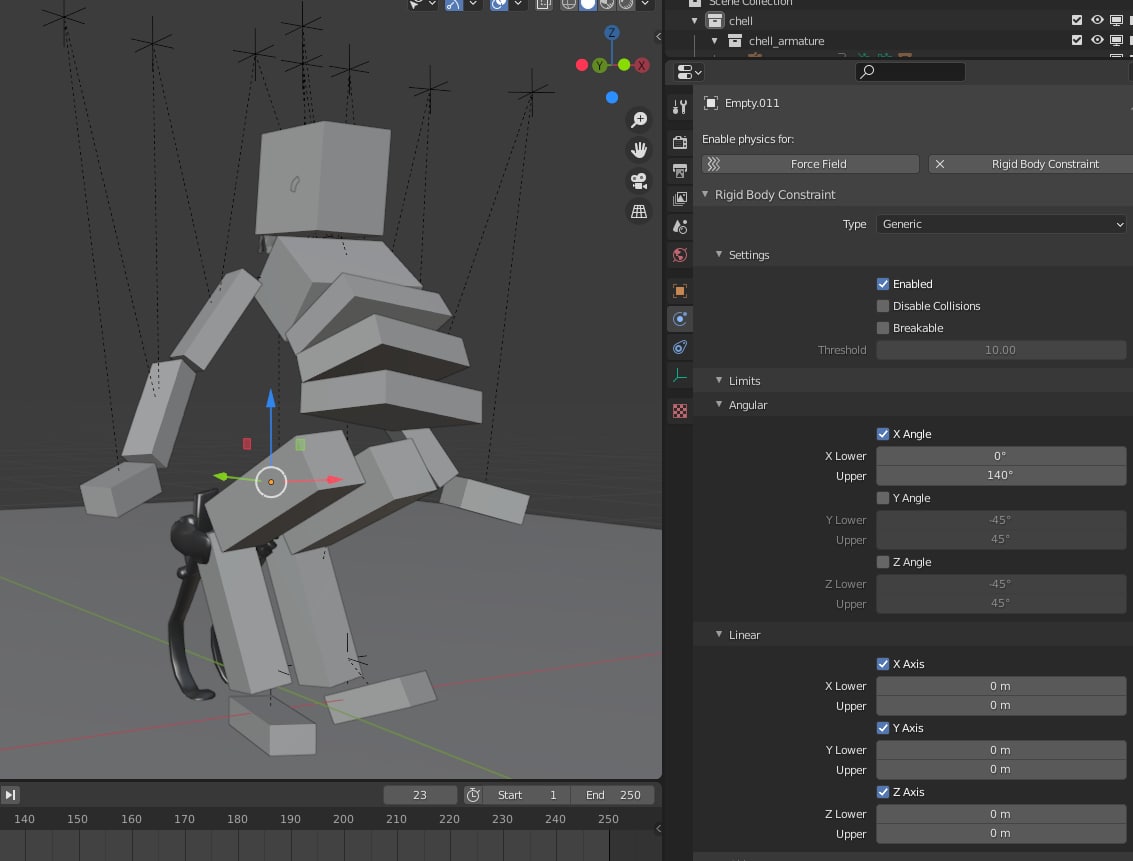
Task: Enable the Z Angle checkbox
Action: click(882, 562)
